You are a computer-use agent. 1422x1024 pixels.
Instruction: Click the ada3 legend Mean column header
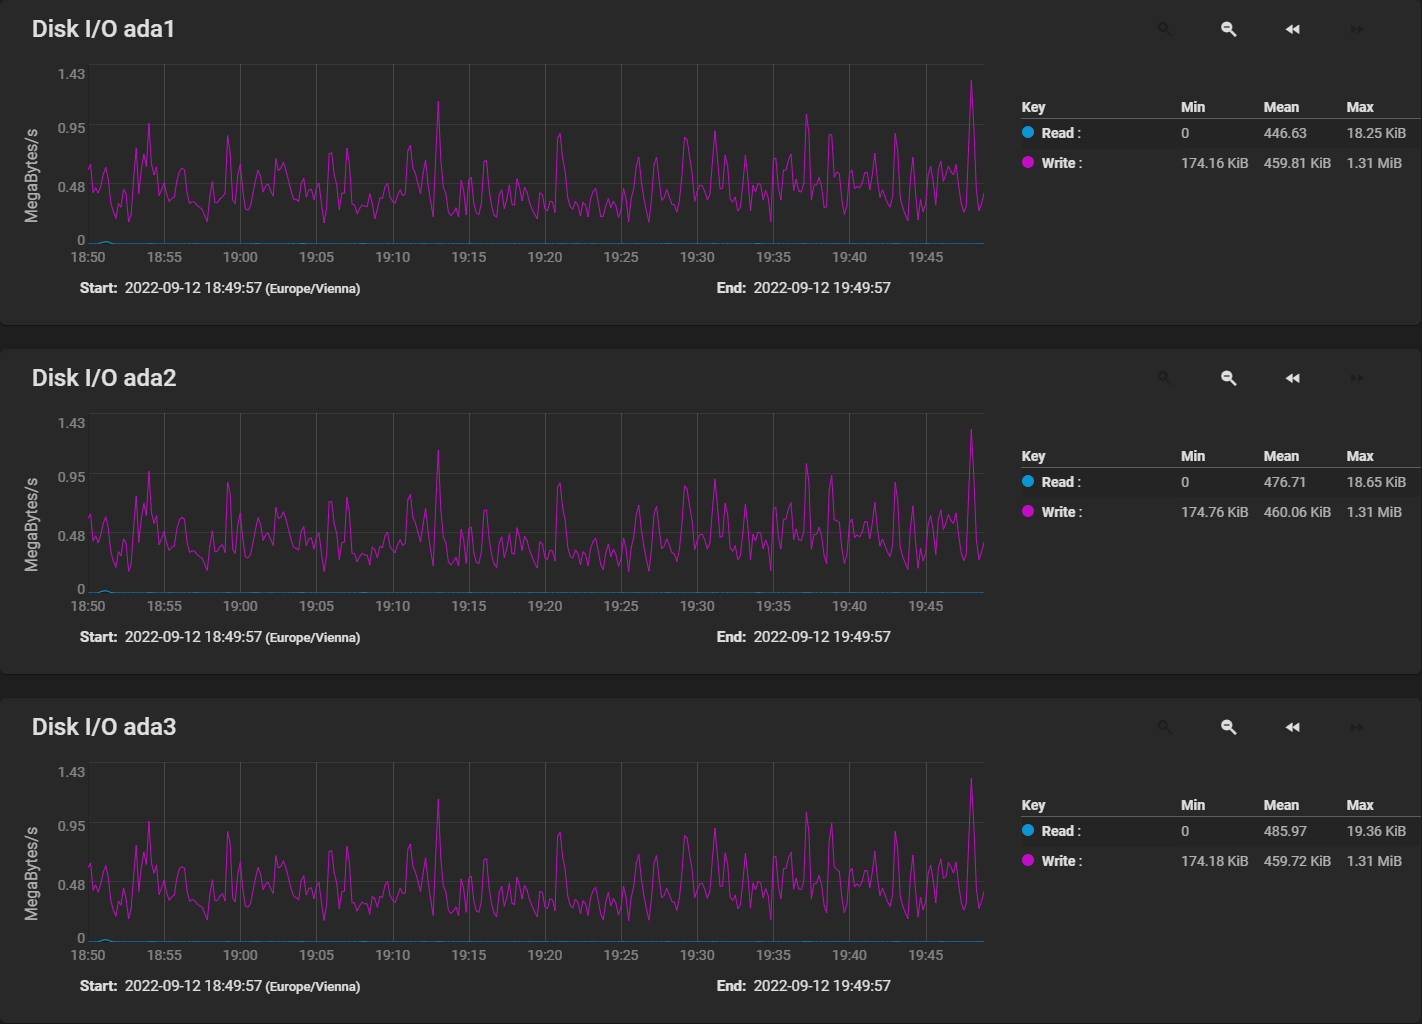pos(1281,805)
